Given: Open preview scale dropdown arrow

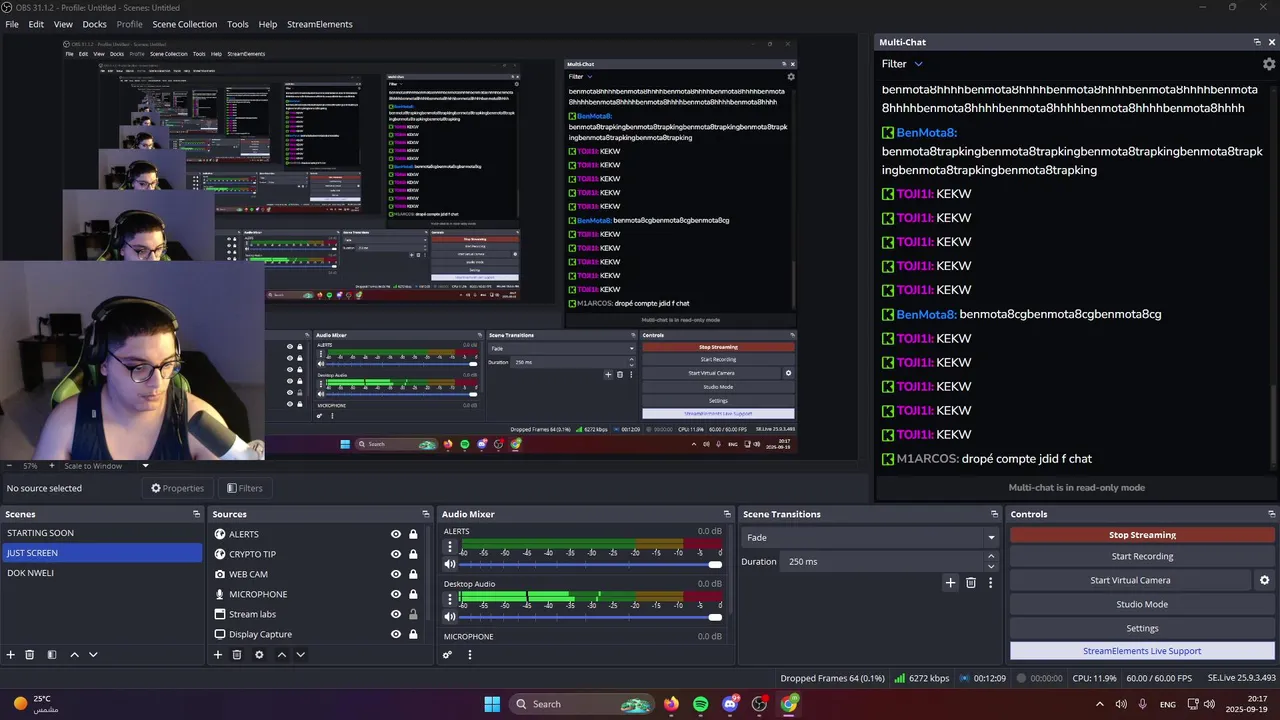Looking at the screenshot, I should point(145,466).
